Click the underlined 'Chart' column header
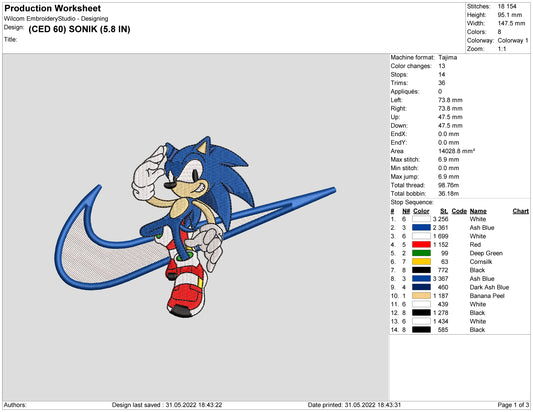 coord(520,211)
